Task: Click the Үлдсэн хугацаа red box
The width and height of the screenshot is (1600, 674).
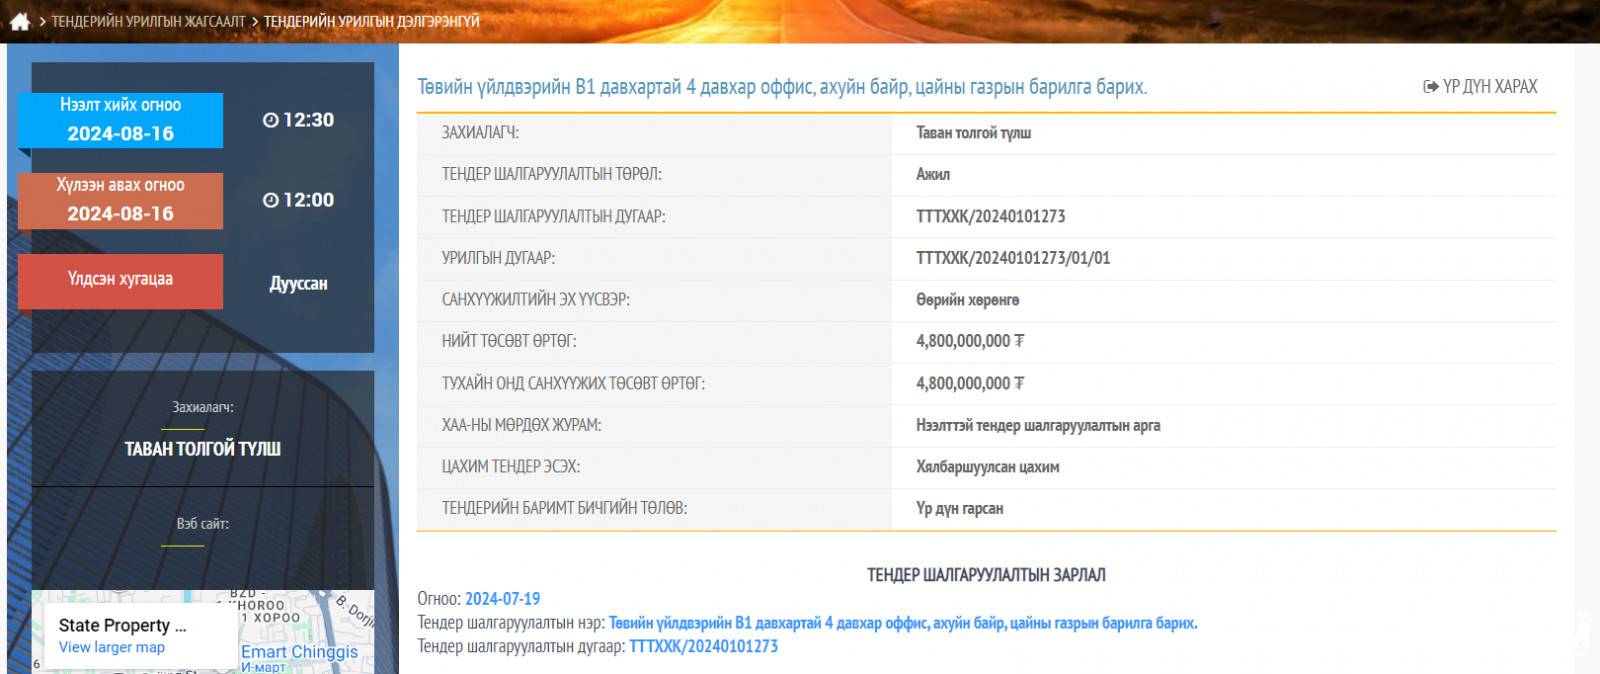Action: [120, 280]
